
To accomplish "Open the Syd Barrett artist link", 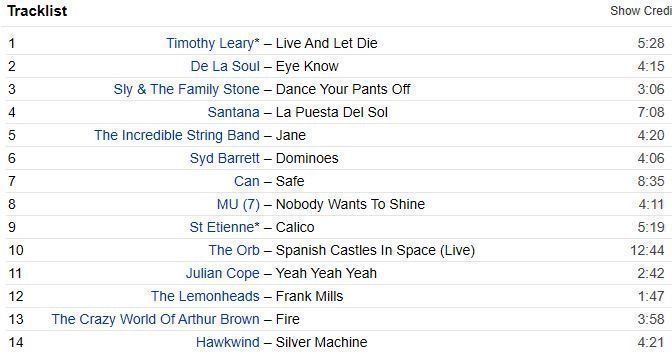I will pos(225,159).
